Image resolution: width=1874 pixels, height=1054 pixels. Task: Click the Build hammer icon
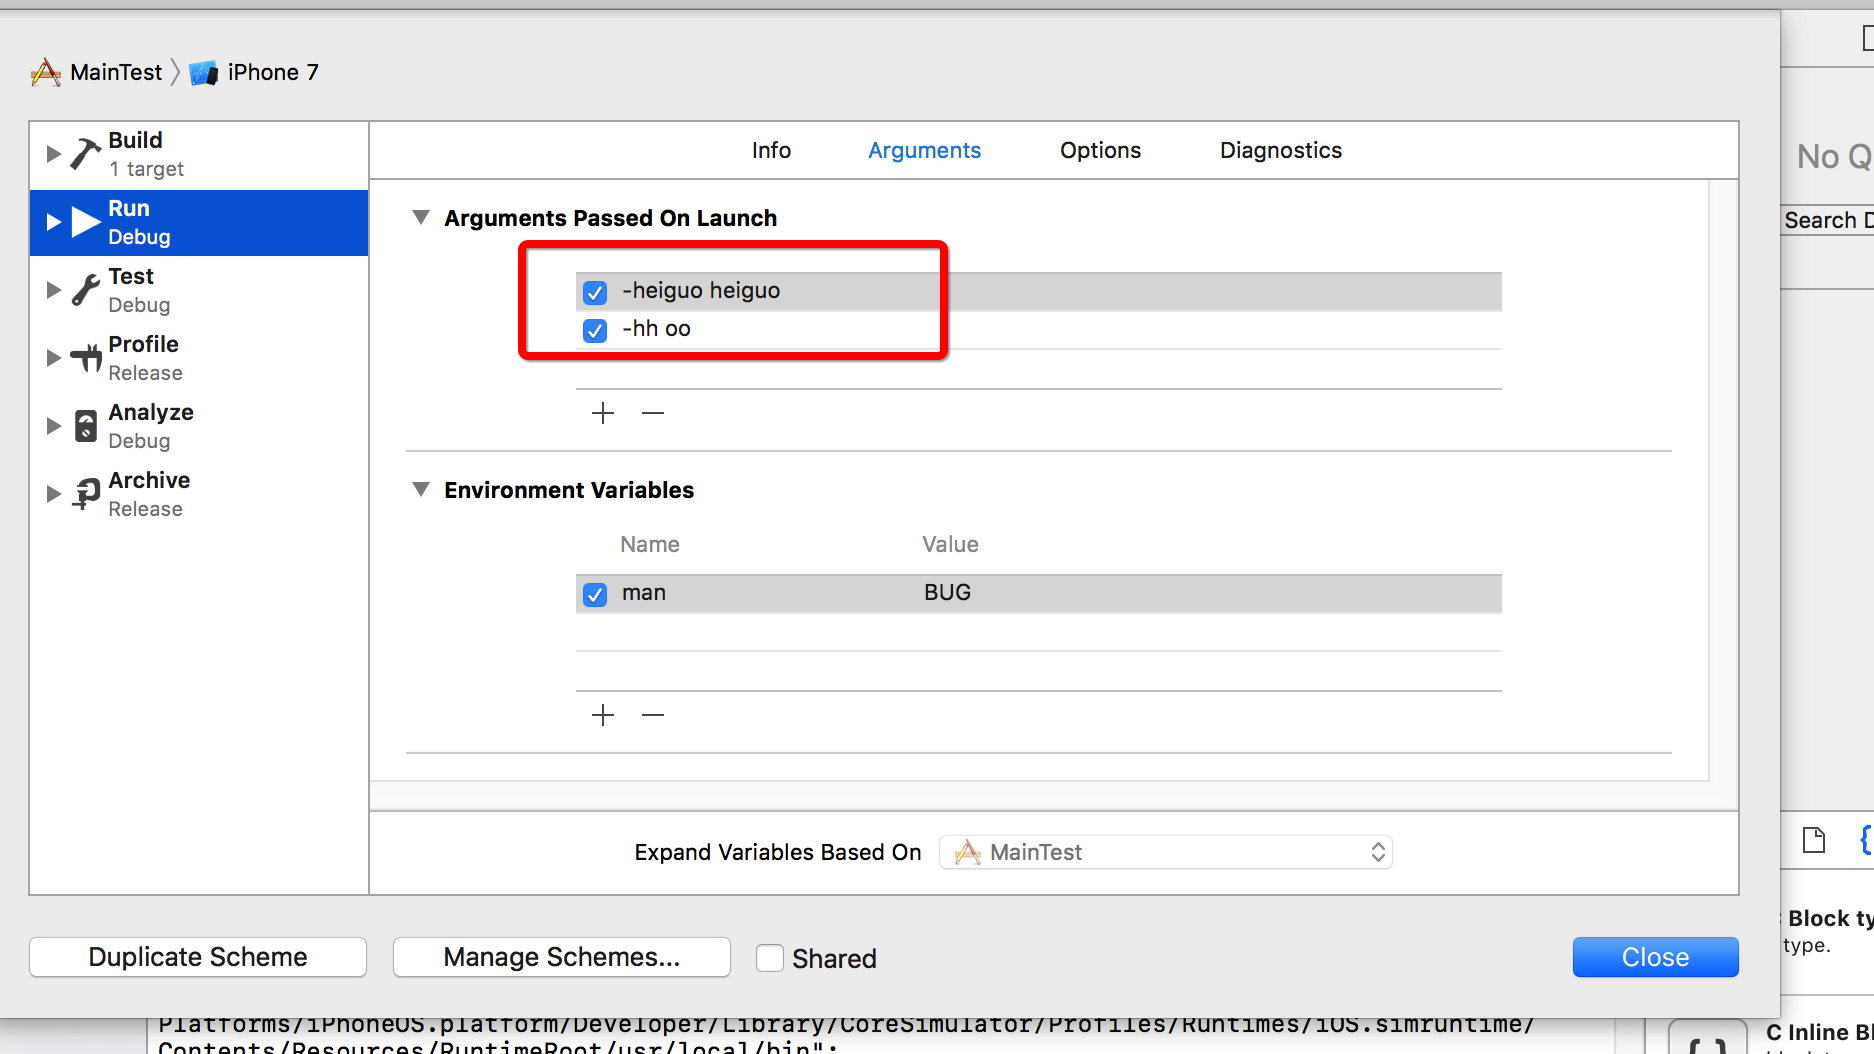pyautogui.click(x=86, y=153)
